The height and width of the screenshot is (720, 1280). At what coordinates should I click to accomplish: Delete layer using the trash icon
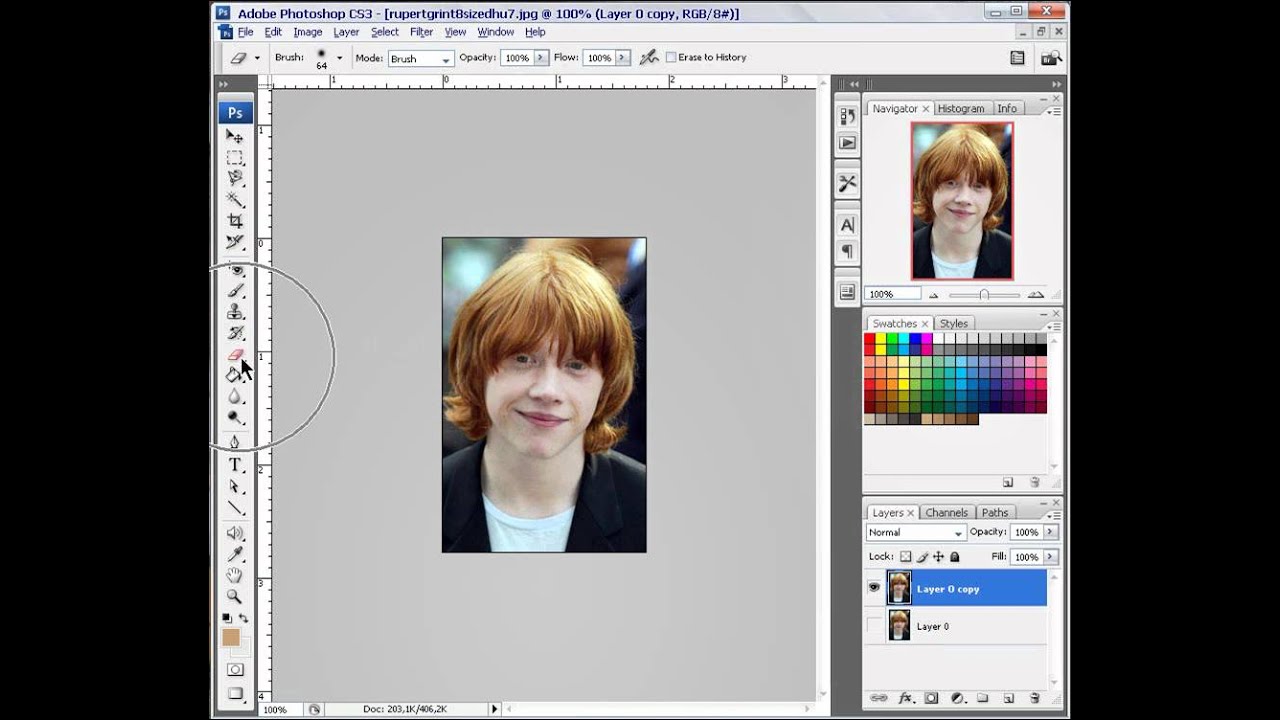point(1034,698)
